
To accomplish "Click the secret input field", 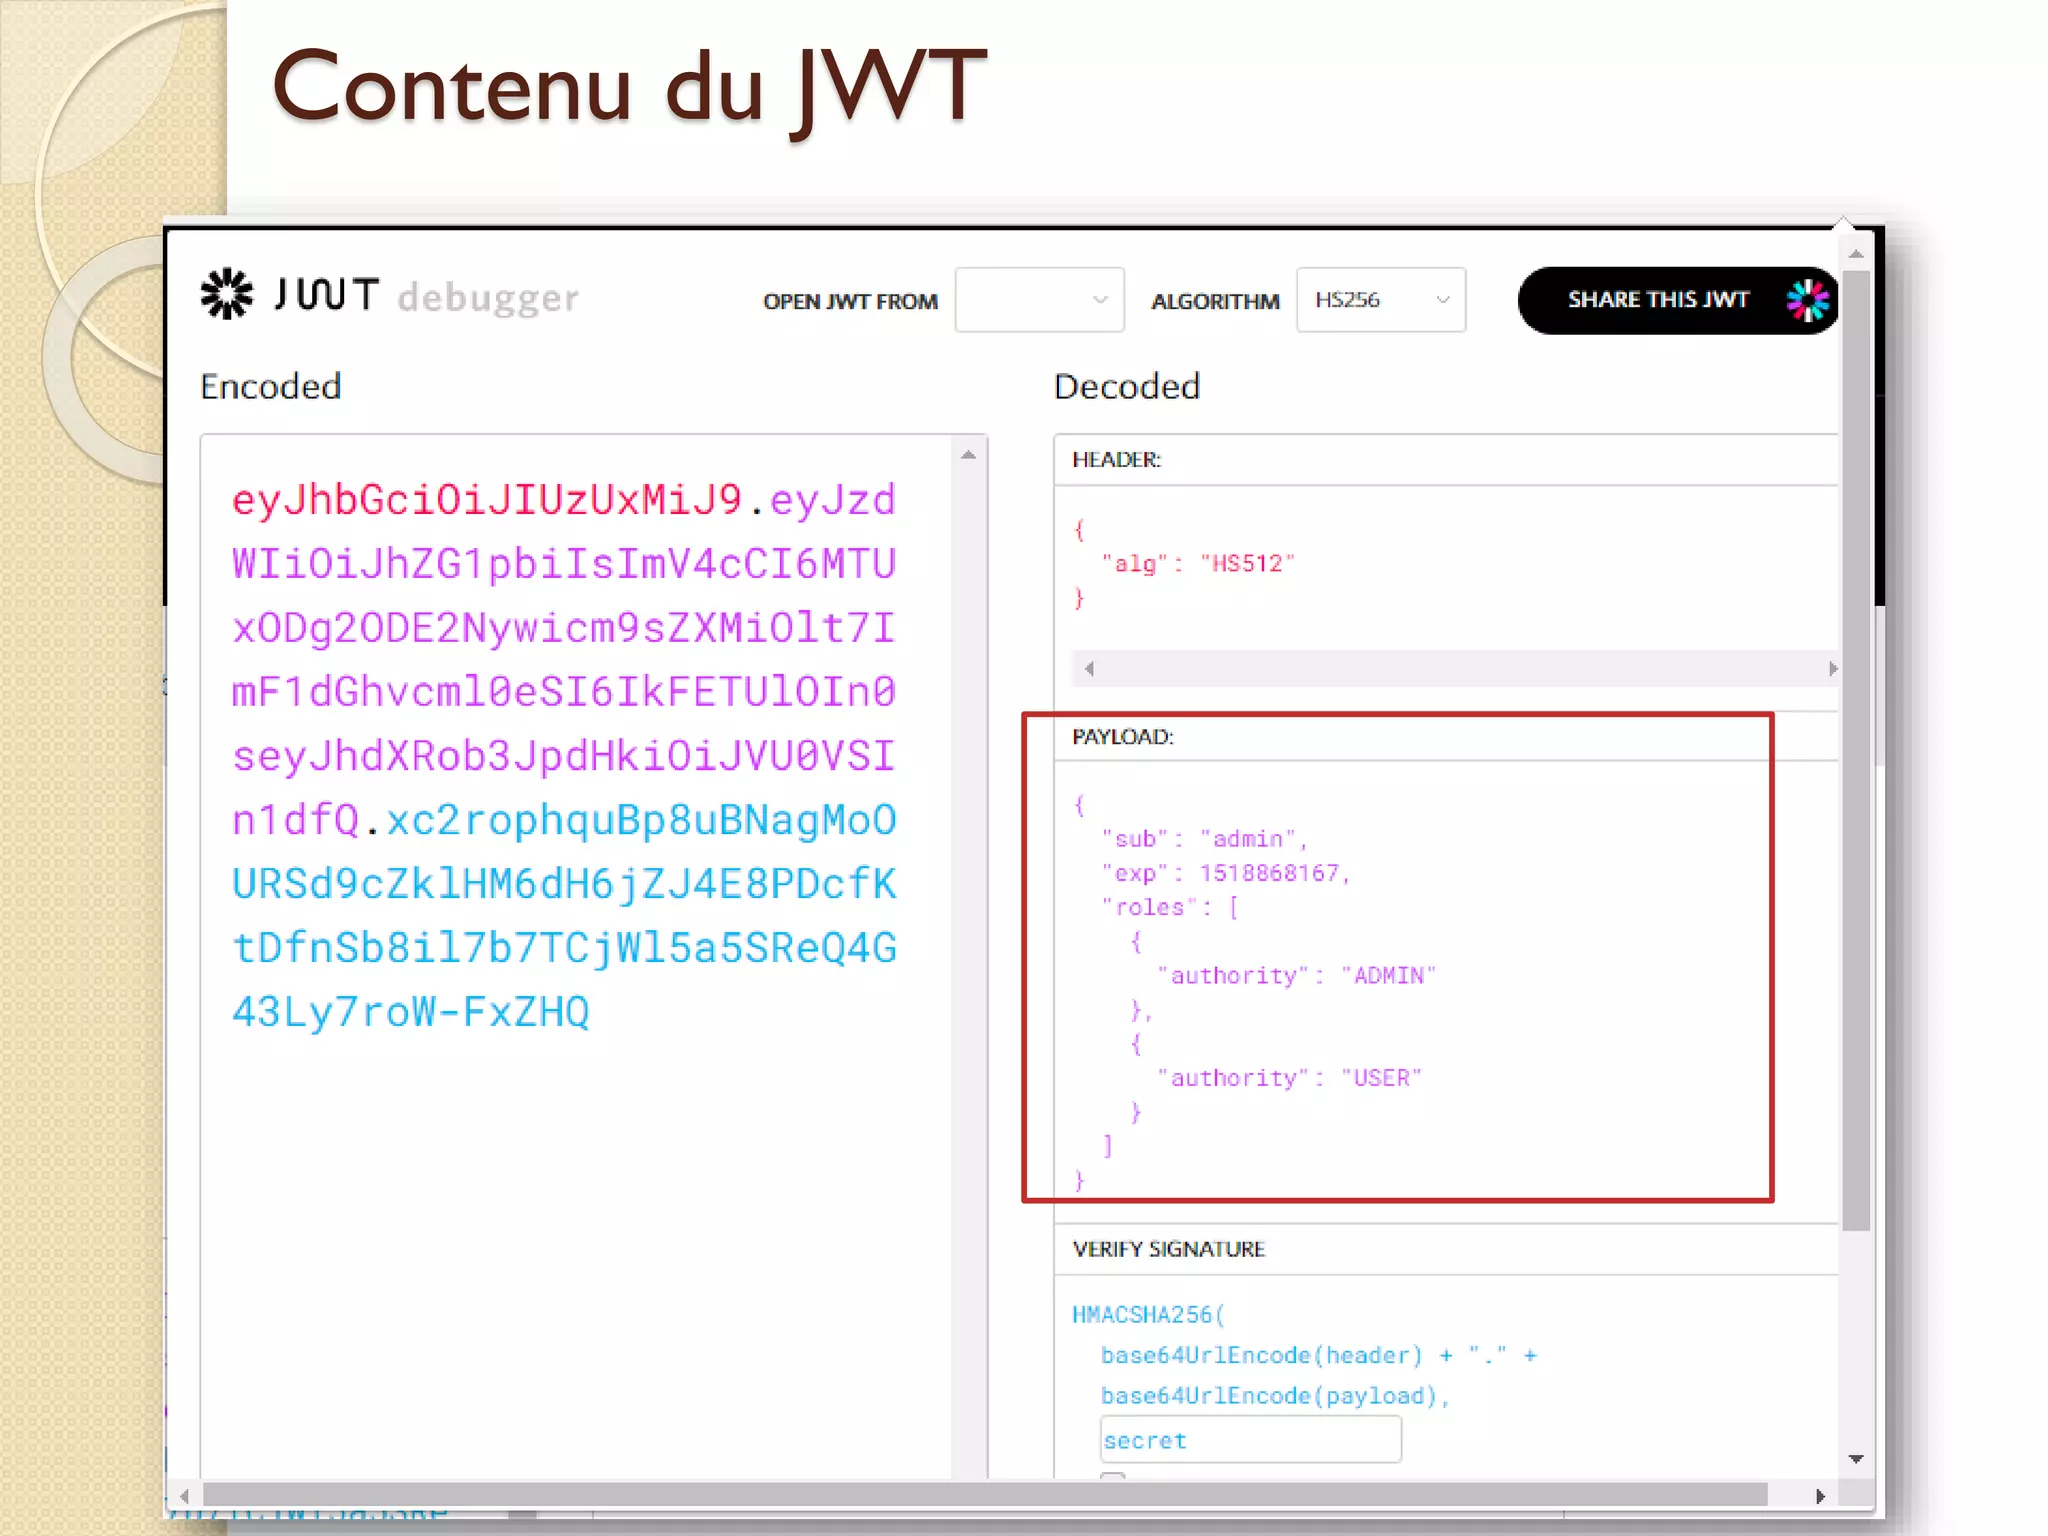I will [1250, 1440].
